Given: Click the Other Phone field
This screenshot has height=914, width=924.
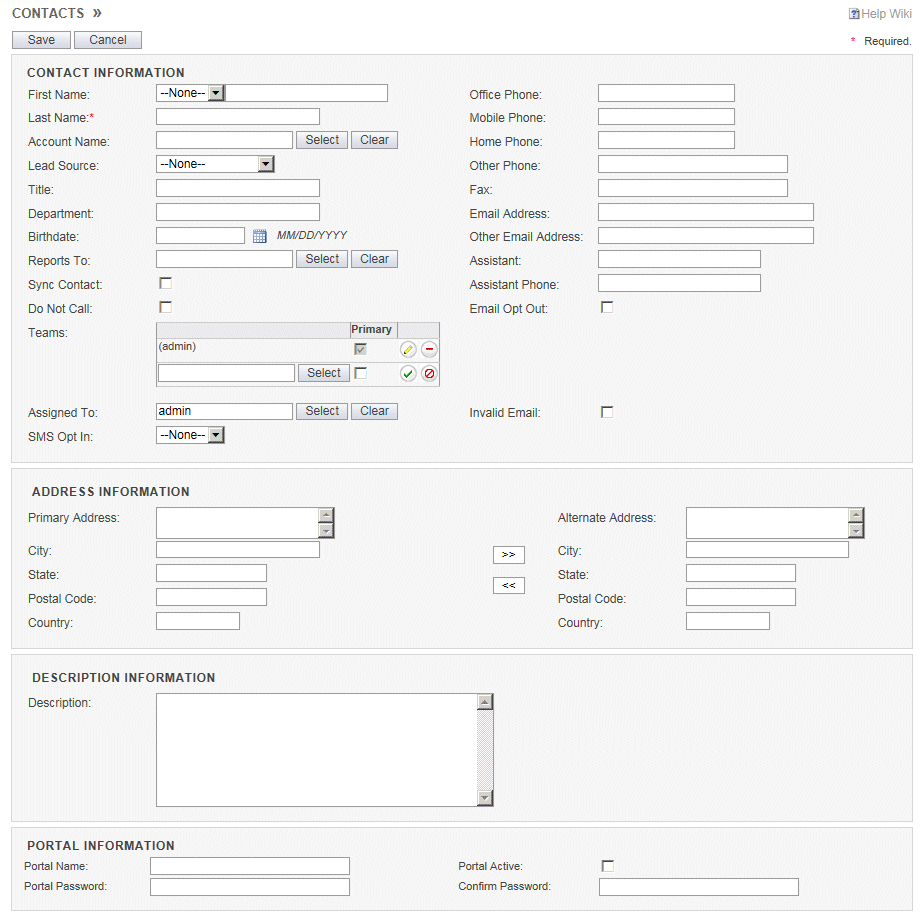Looking at the screenshot, I should tap(693, 164).
